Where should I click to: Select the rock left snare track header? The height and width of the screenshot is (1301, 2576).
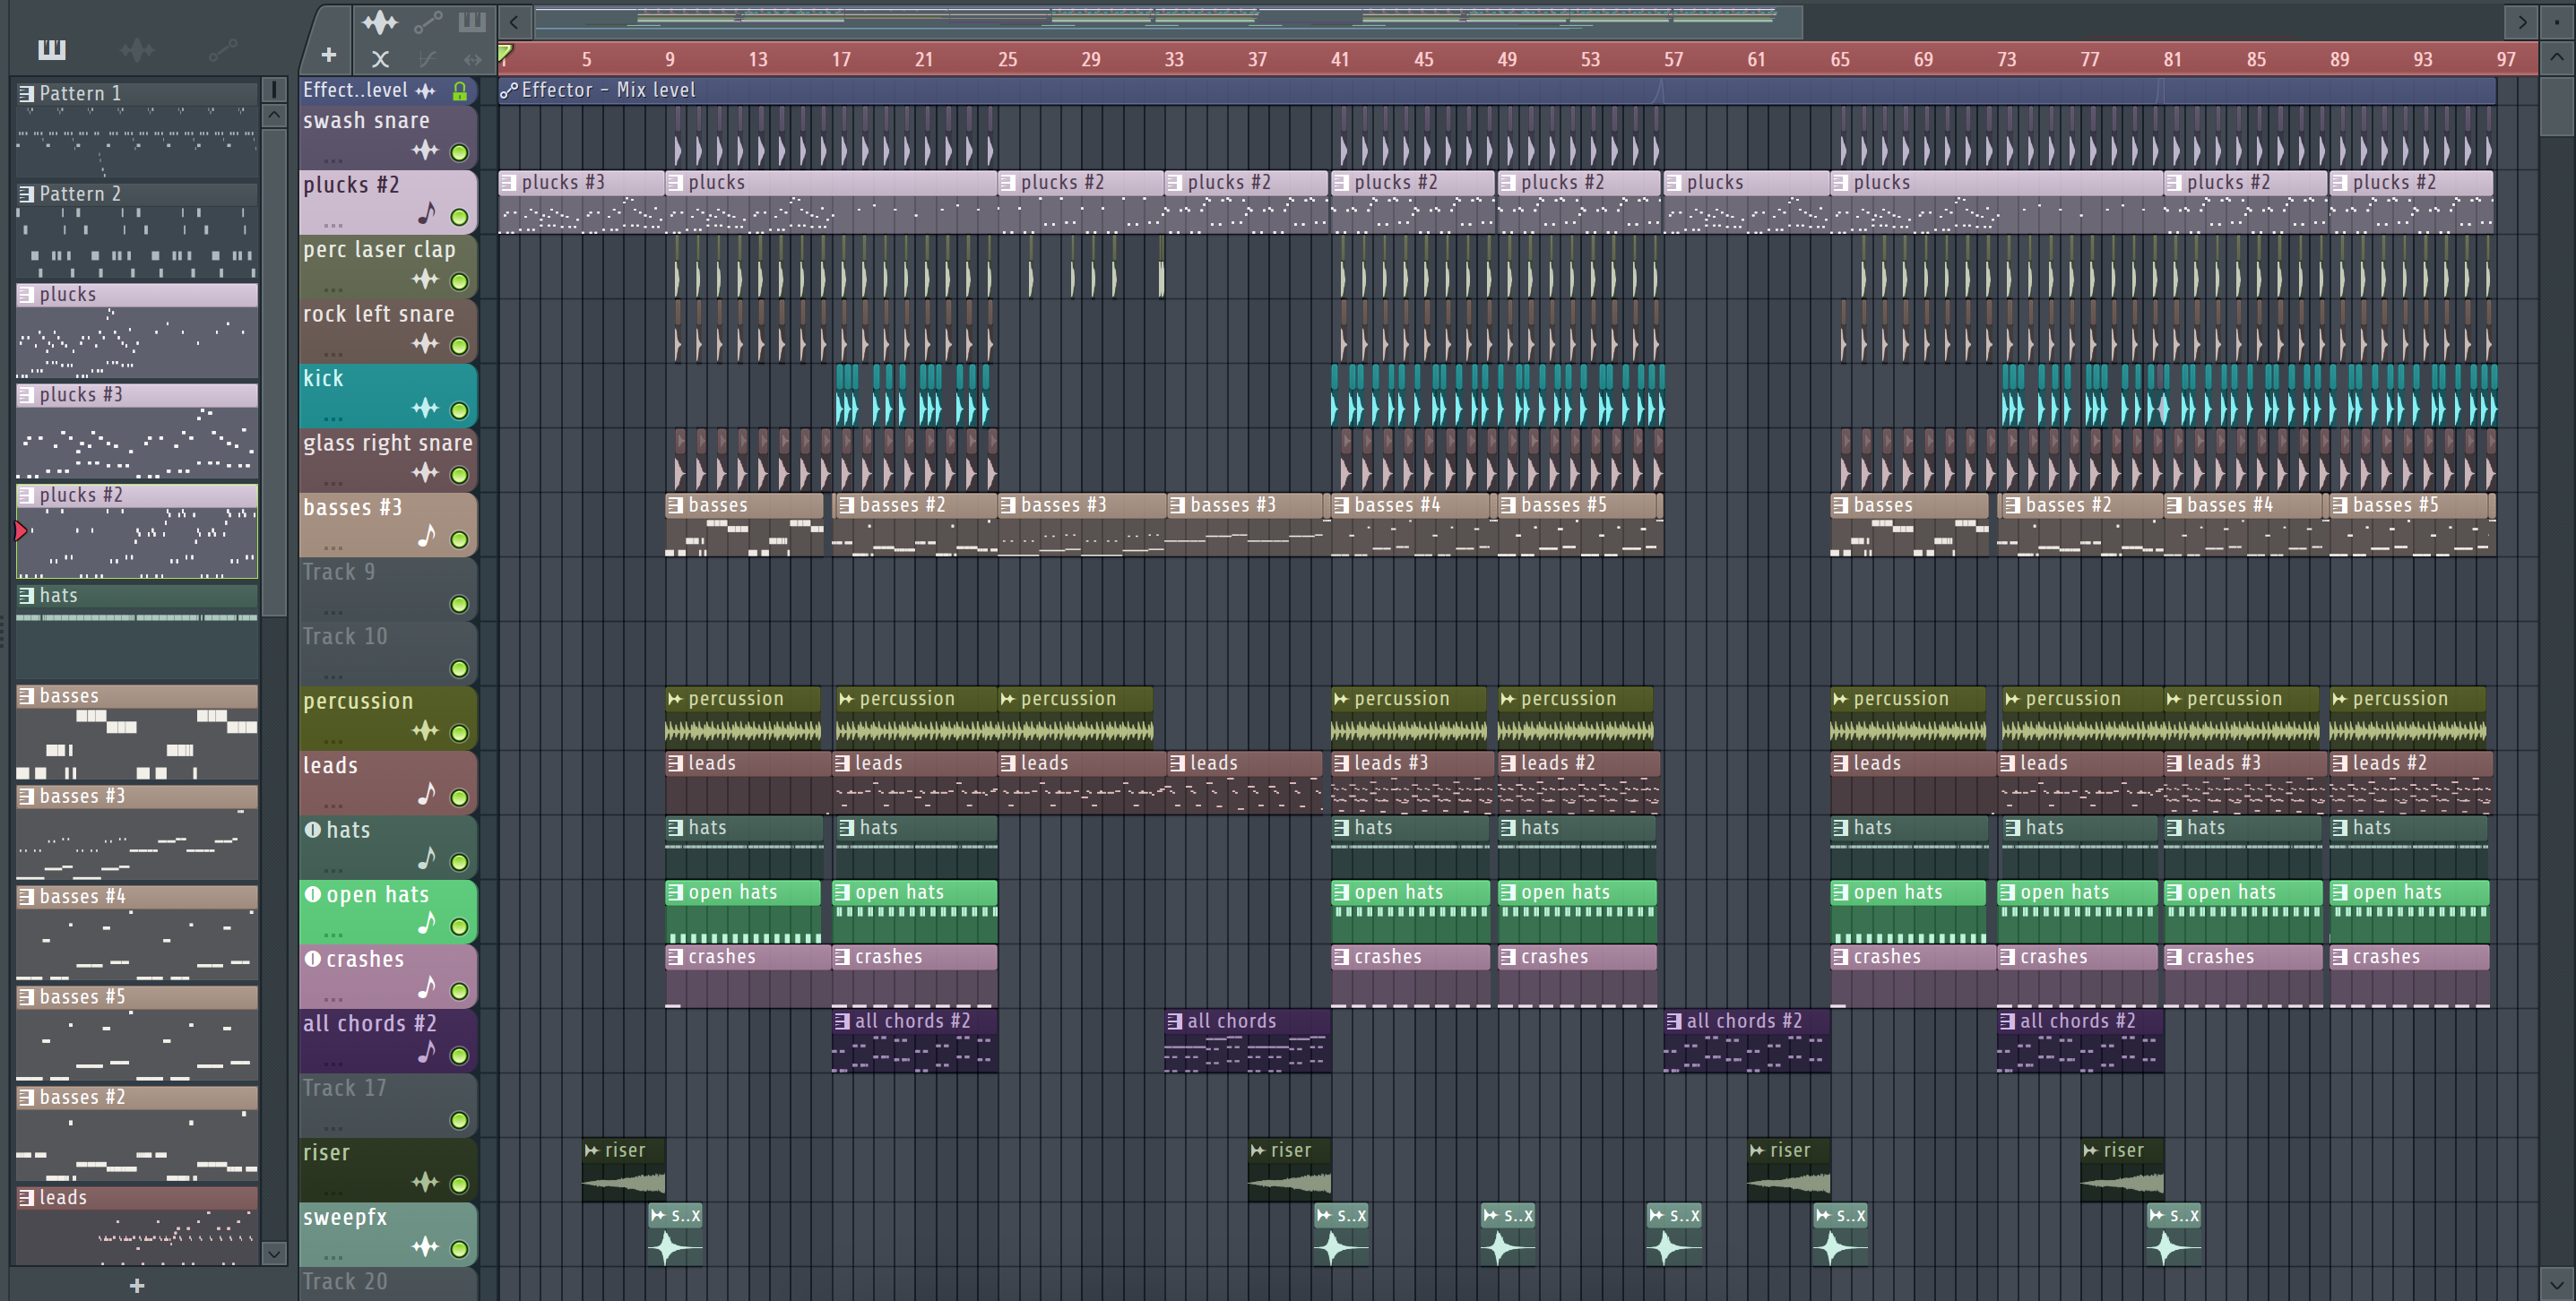388,330
